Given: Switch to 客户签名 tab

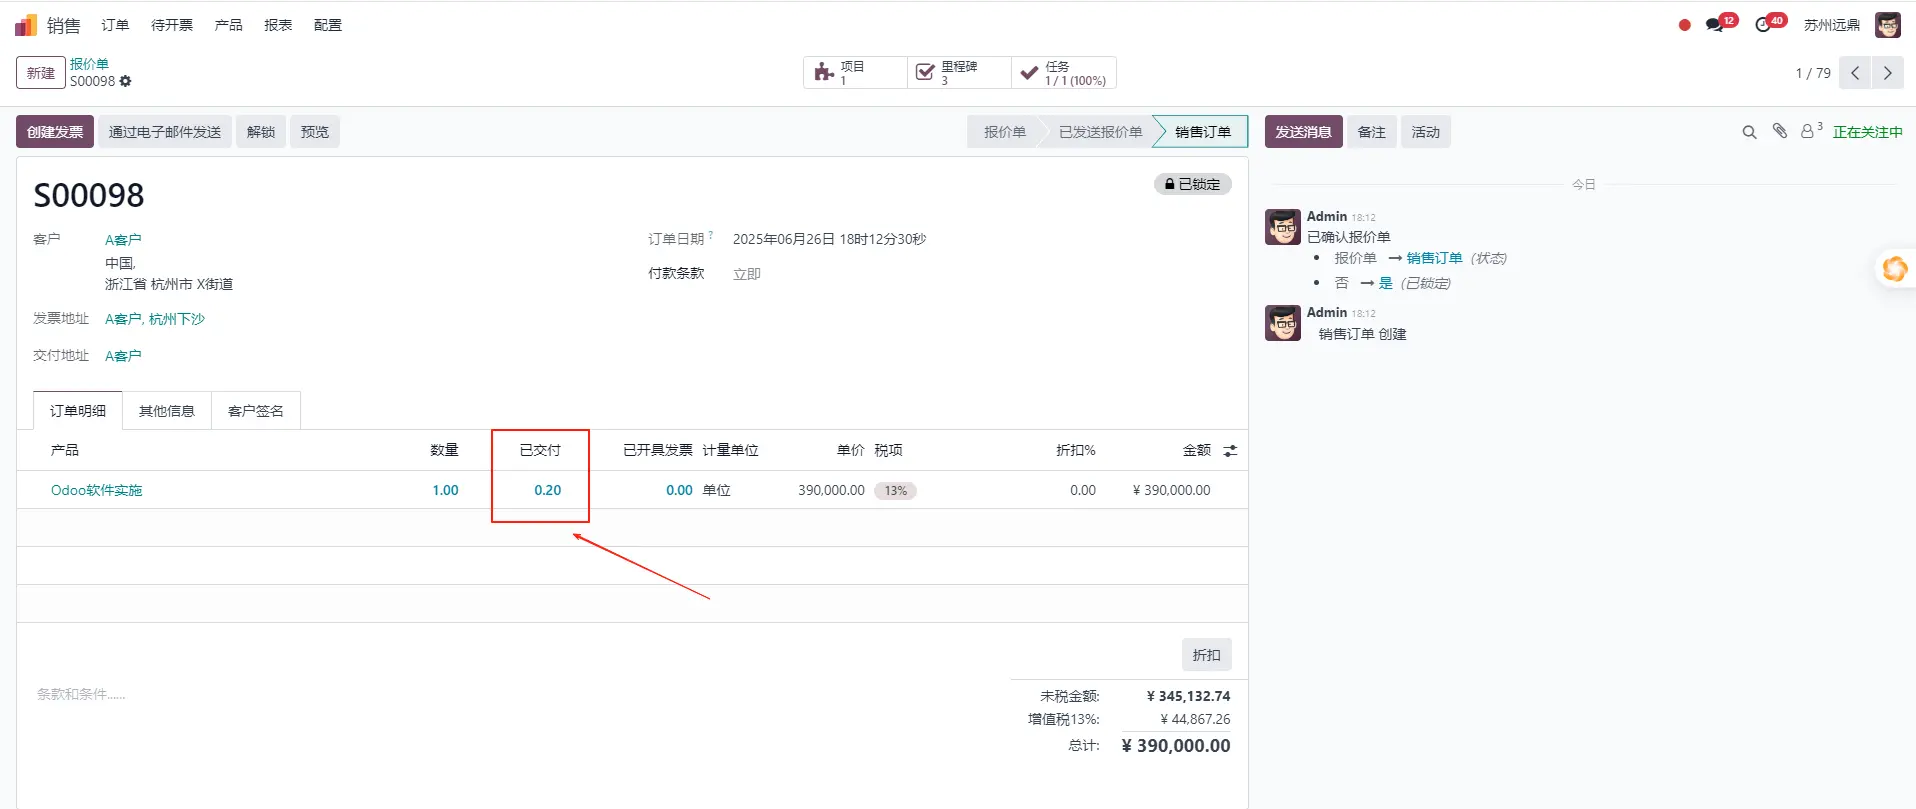Looking at the screenshot, I should point(256,411).
